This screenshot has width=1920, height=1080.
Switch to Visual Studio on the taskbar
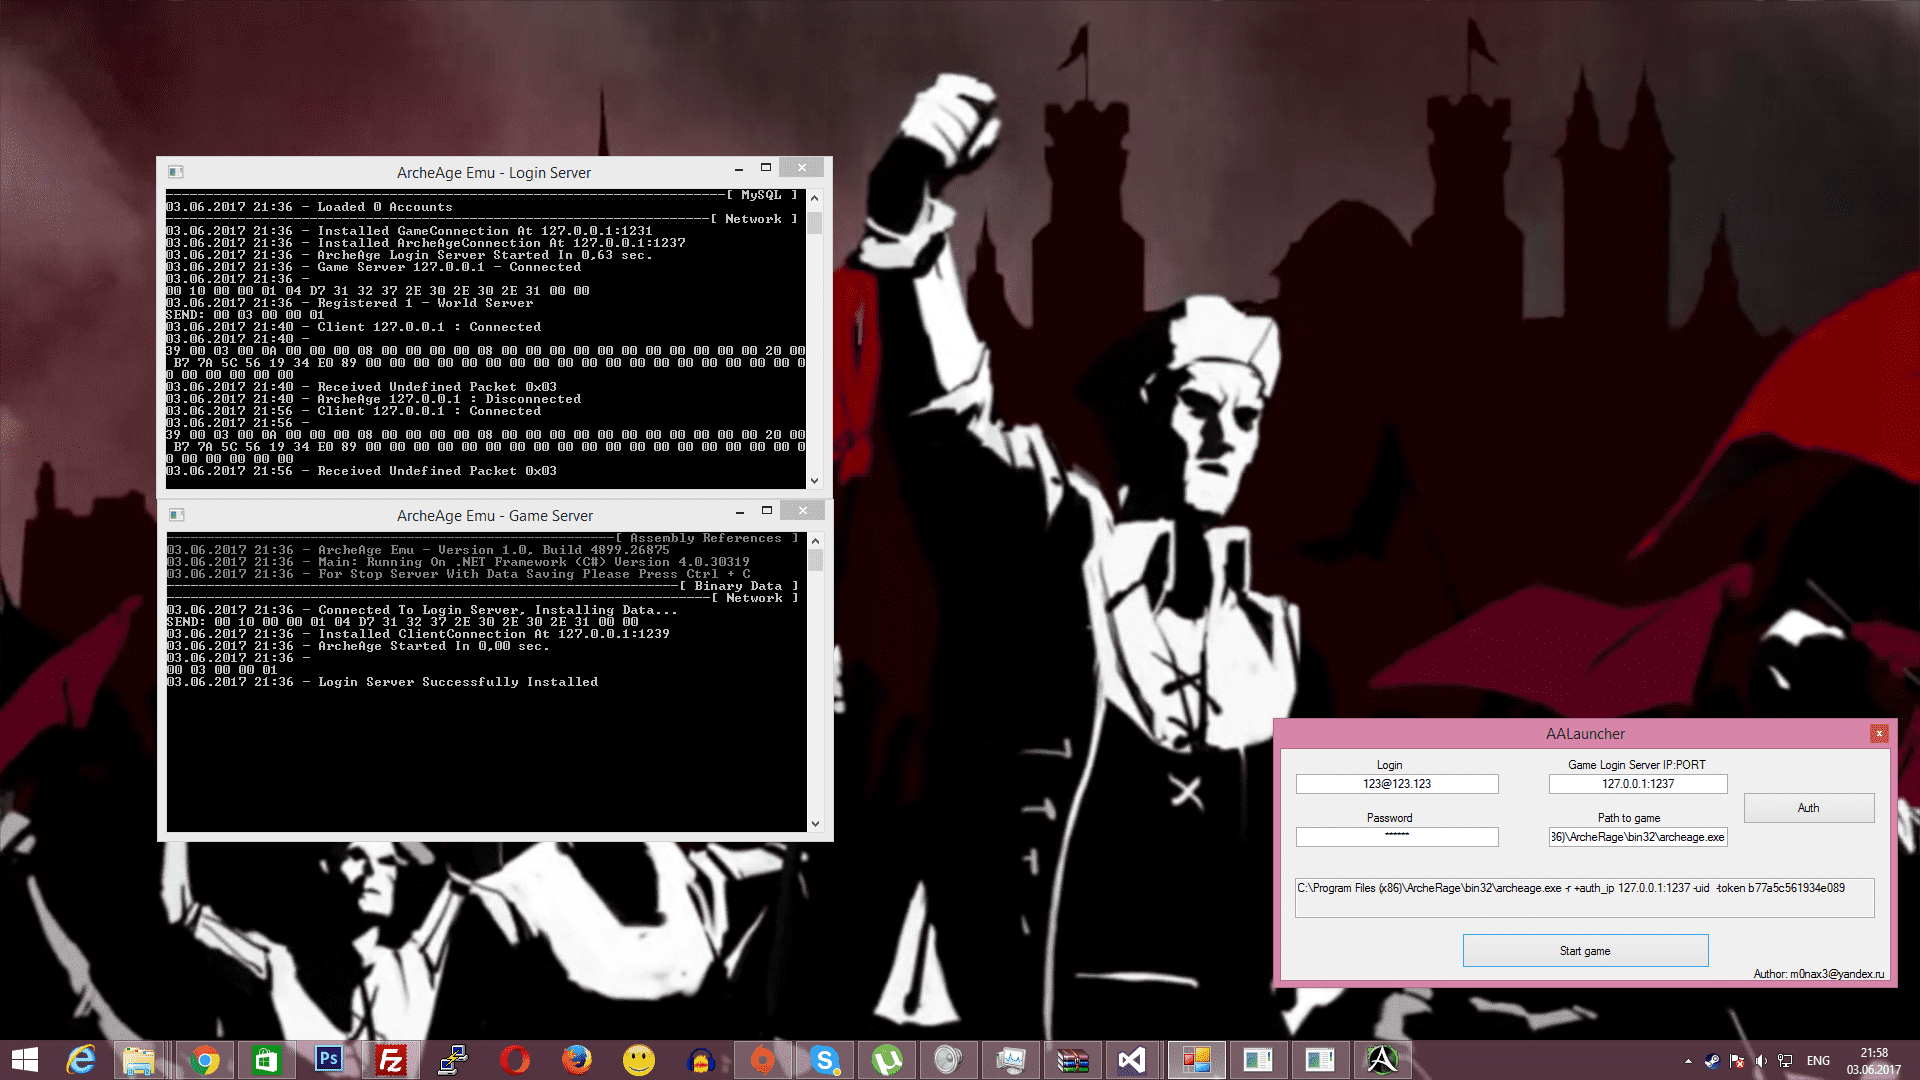[1133, 1060]
